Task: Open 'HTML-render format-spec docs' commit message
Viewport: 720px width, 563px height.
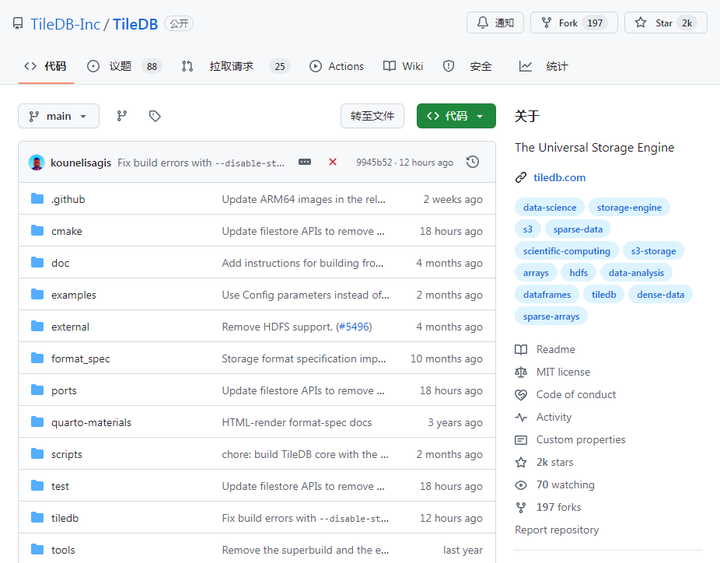Action: (x=297, y=422)
